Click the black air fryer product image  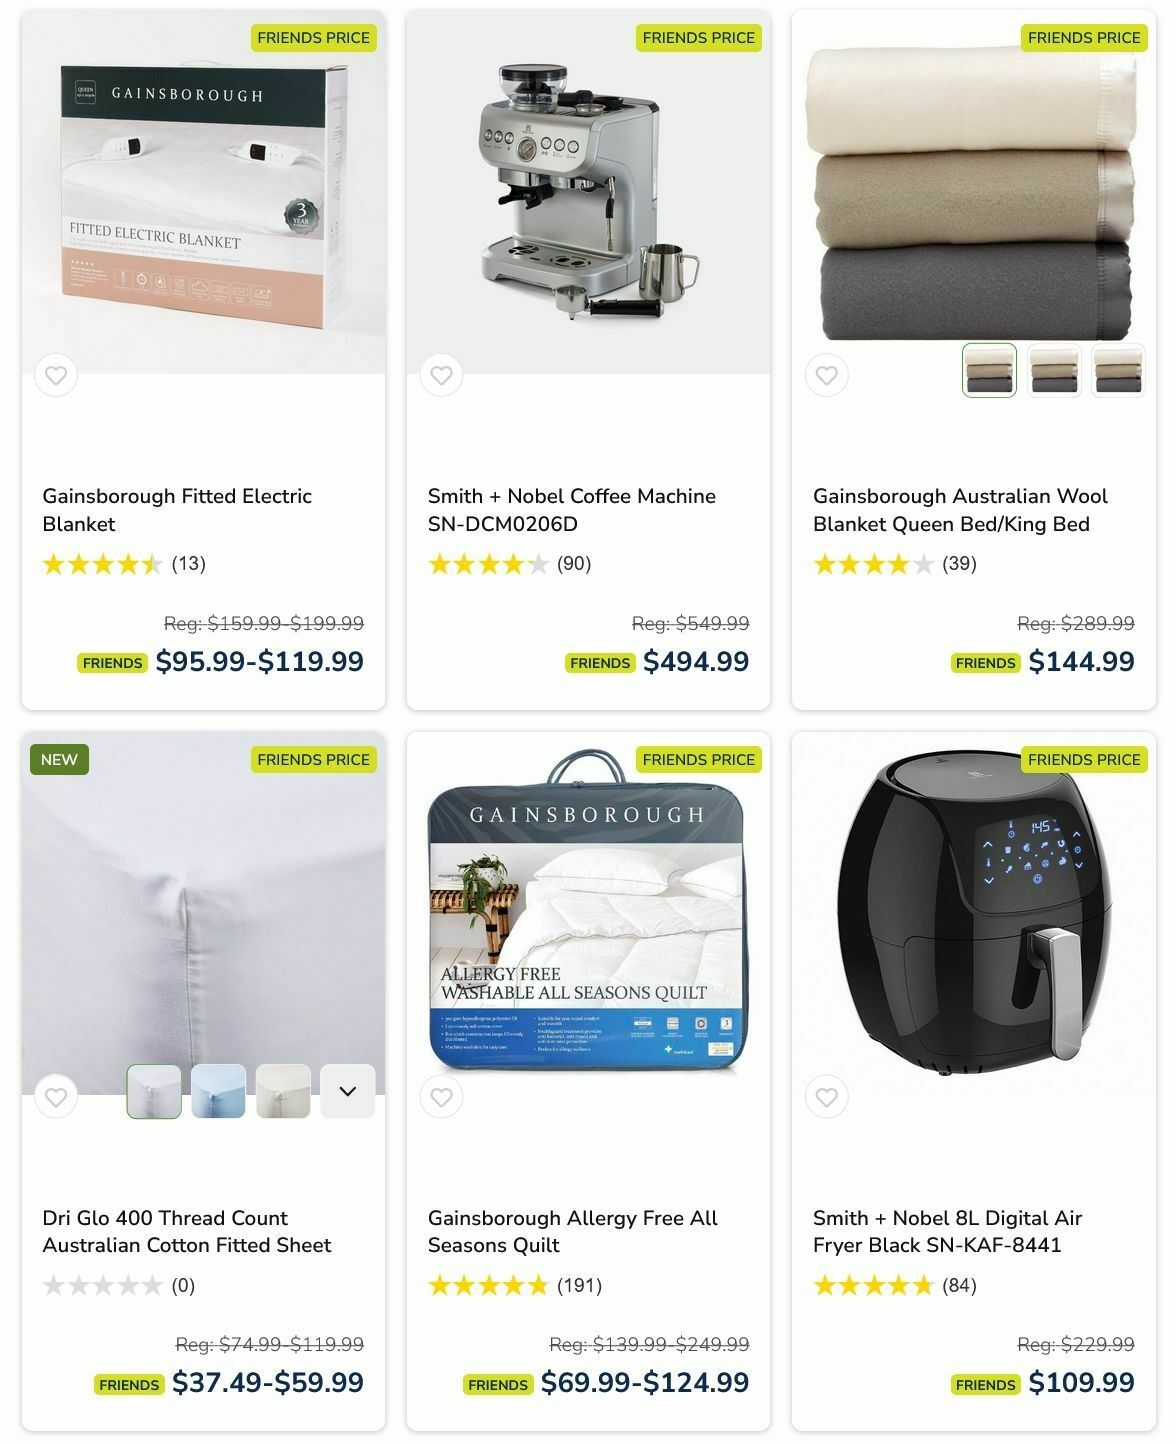pos(973,913)
